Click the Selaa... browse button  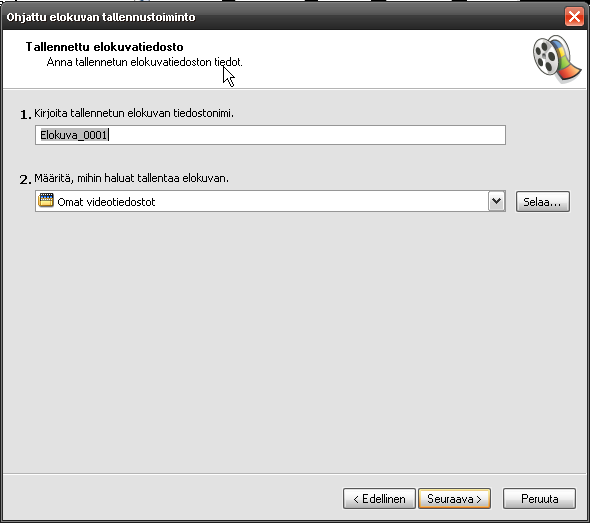click(x=543, y=202)
